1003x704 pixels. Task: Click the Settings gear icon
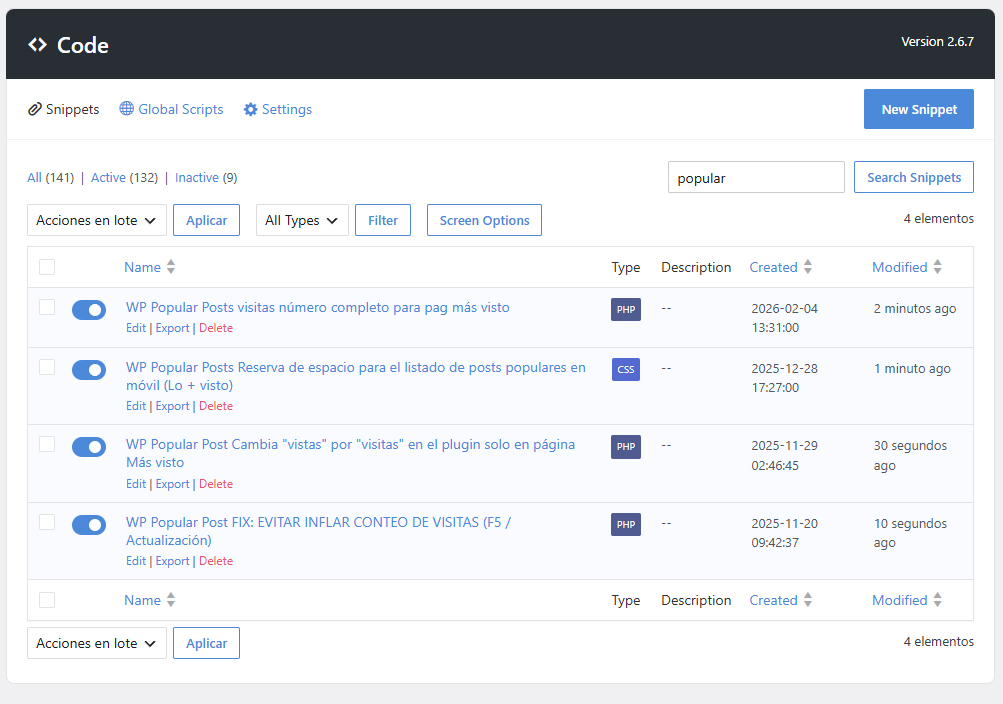(251, 109)
